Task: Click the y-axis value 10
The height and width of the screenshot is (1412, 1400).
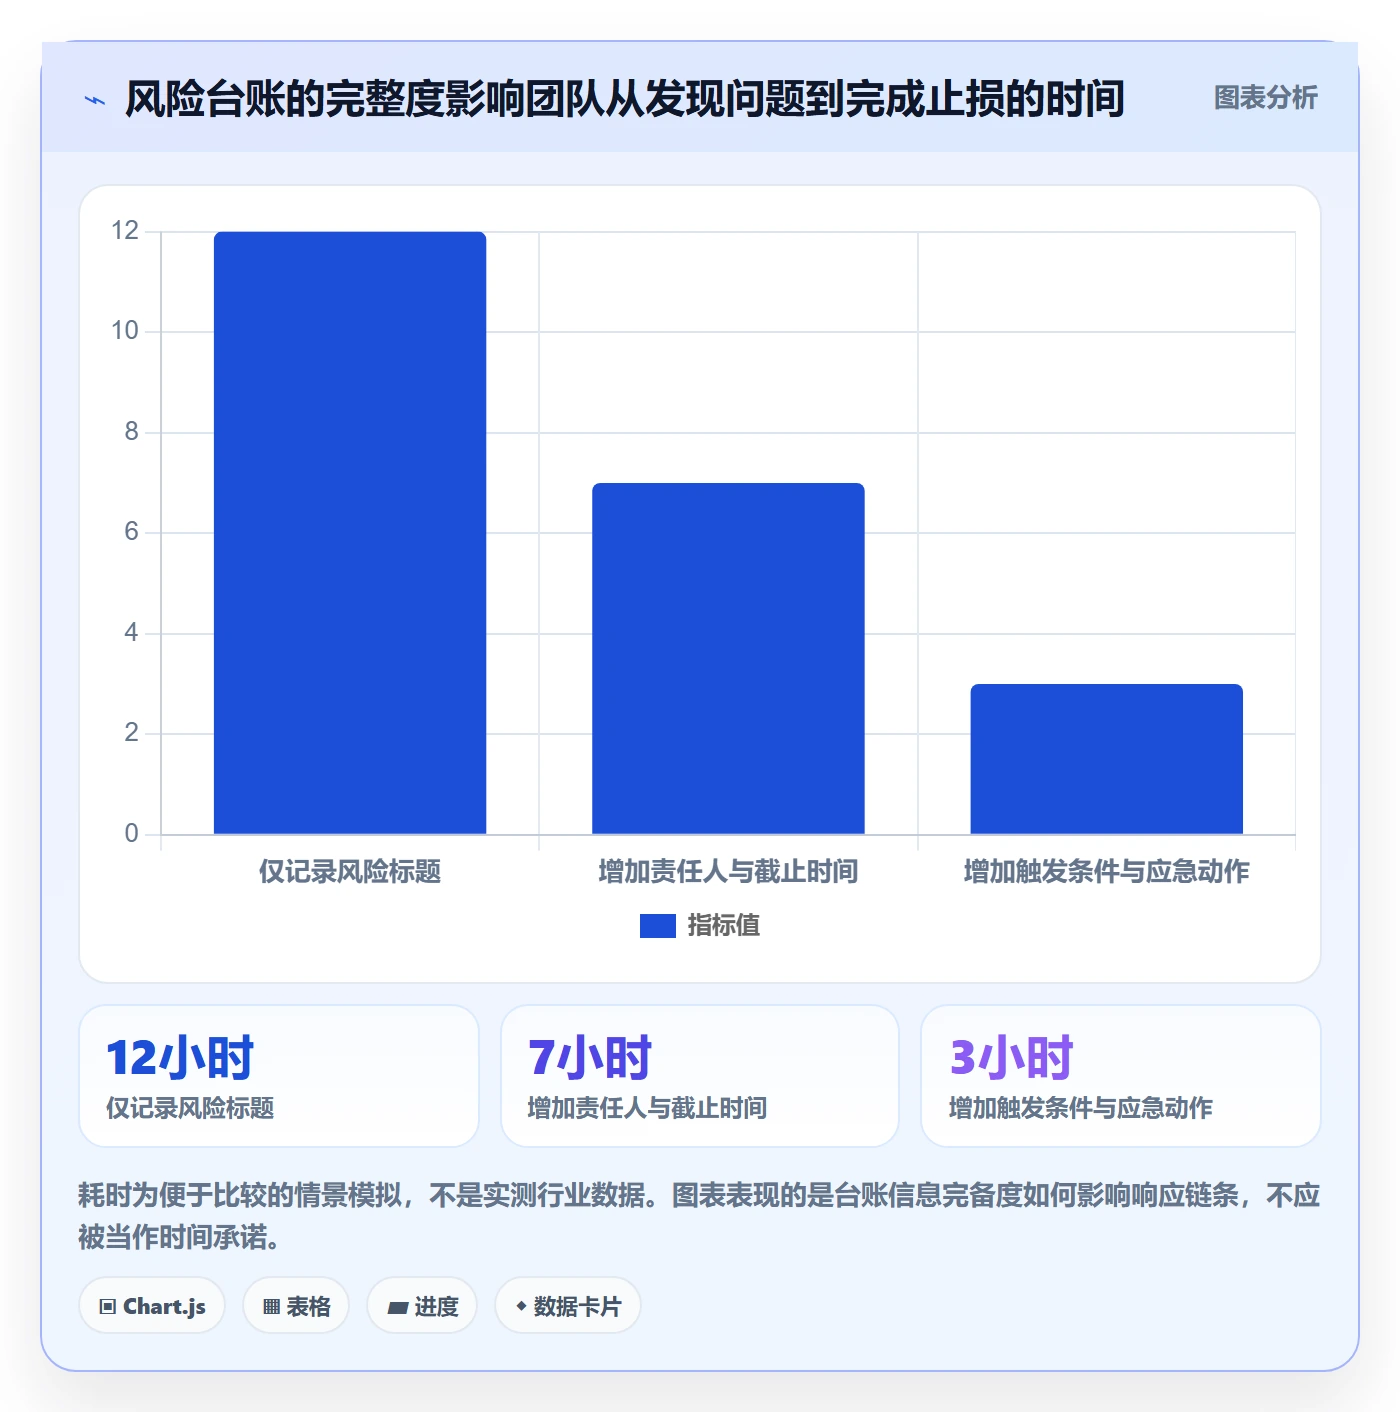Action: (125, 331)
